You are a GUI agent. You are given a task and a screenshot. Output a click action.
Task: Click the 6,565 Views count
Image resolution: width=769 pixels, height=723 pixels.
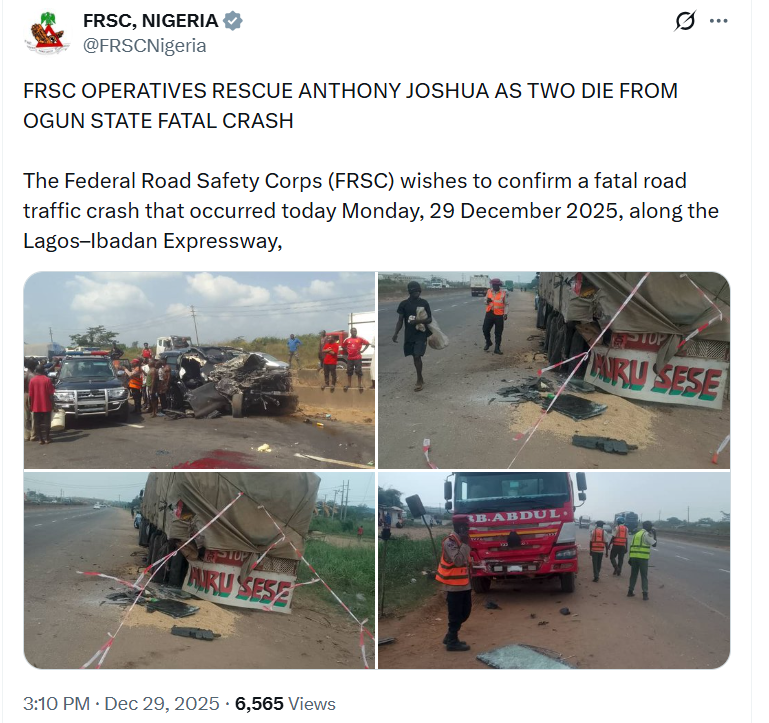(x=285, y=704)
